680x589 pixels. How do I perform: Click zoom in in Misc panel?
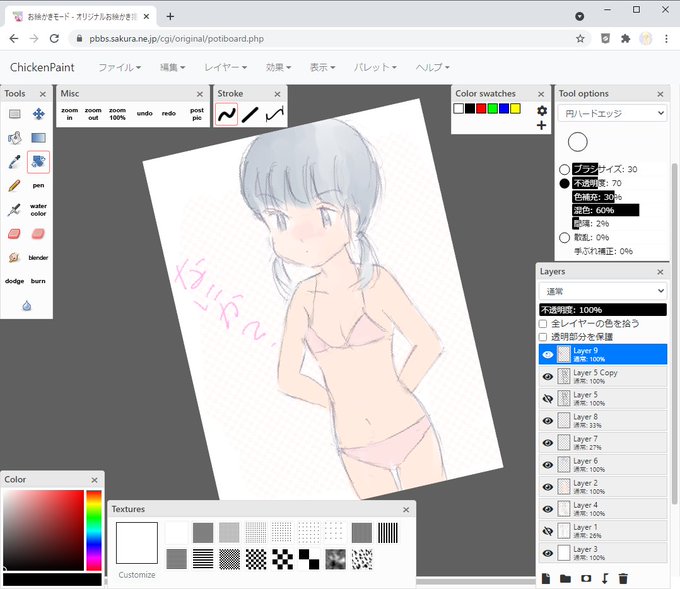click(69, 114)
